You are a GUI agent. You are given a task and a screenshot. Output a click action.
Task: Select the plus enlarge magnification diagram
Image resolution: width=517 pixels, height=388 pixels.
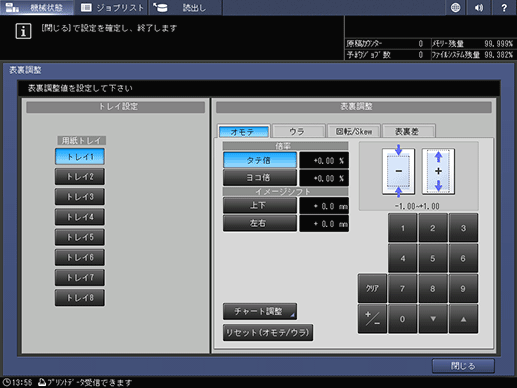tap(438, 171)
